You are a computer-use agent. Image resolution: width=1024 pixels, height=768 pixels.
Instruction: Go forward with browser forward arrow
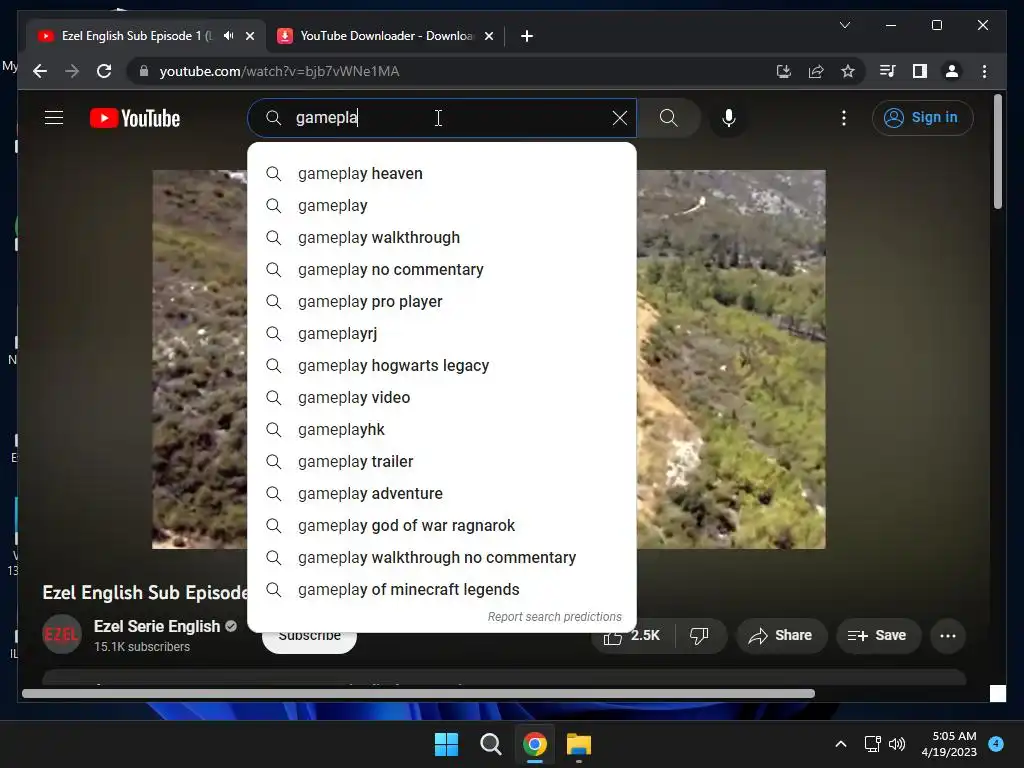[72, 71]
